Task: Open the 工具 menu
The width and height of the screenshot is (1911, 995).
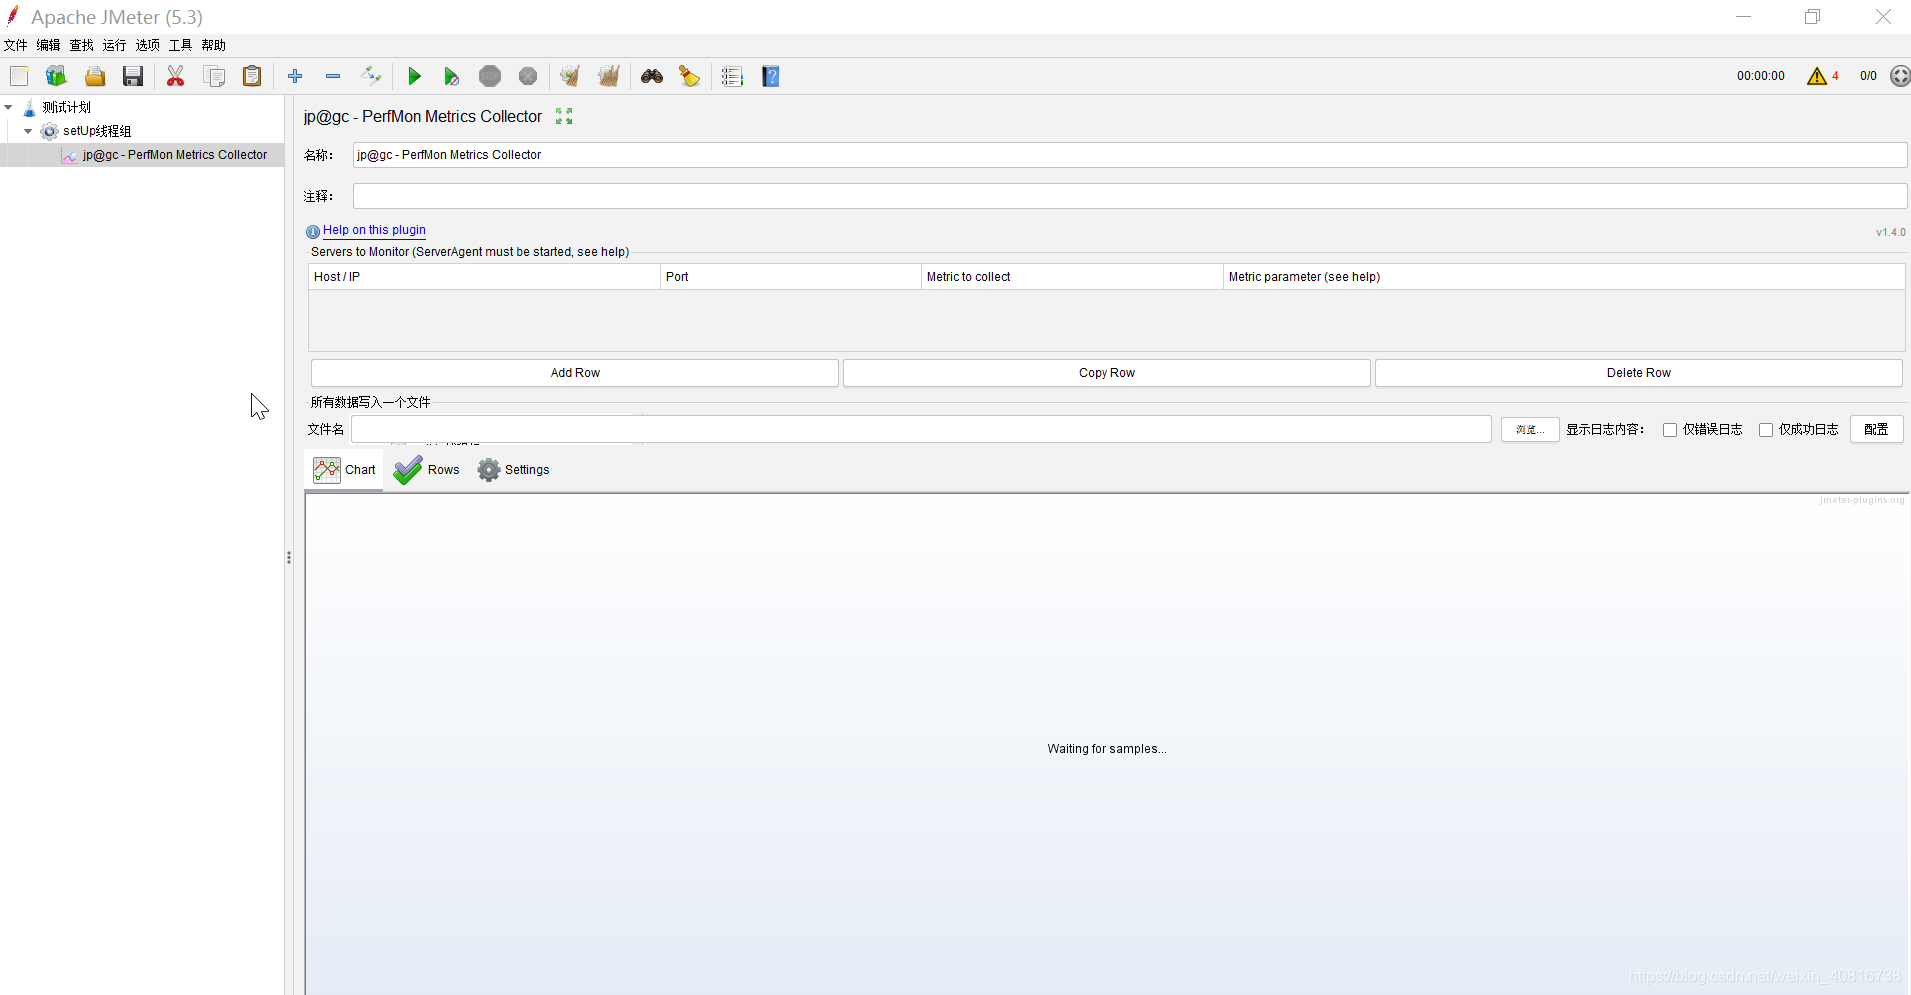Action: coord(181,45)
